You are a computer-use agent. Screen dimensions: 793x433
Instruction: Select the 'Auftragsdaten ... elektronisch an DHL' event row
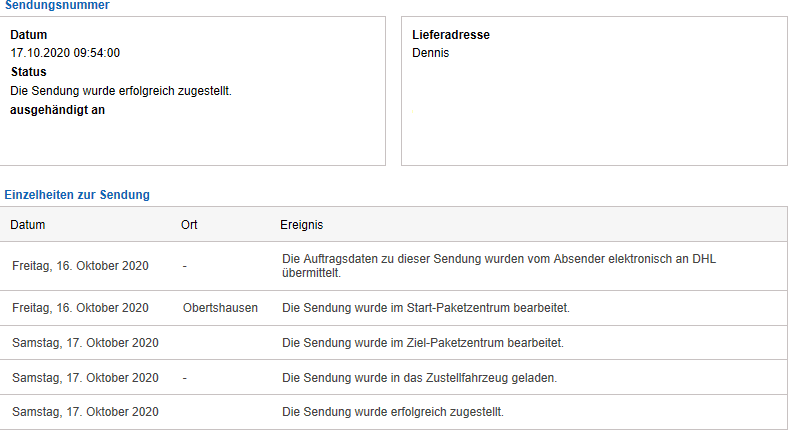tap(500, 265)
